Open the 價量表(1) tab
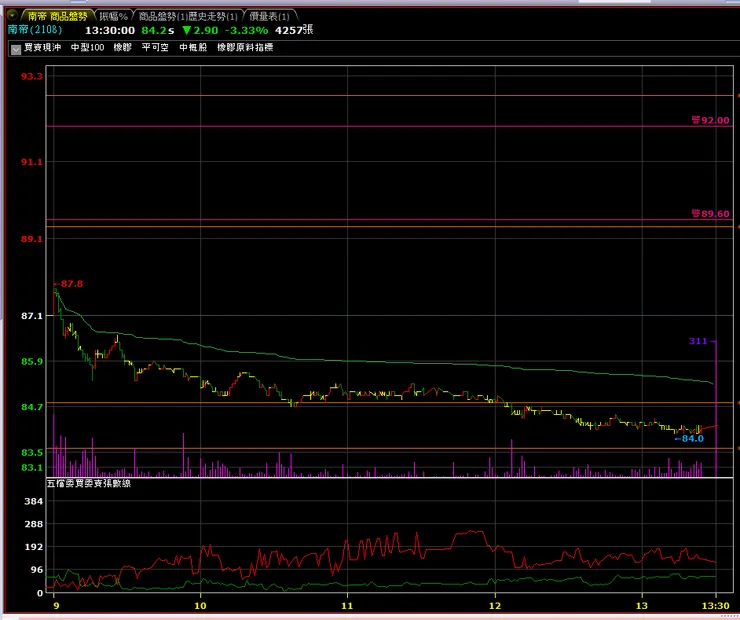 tap(269, 17)
